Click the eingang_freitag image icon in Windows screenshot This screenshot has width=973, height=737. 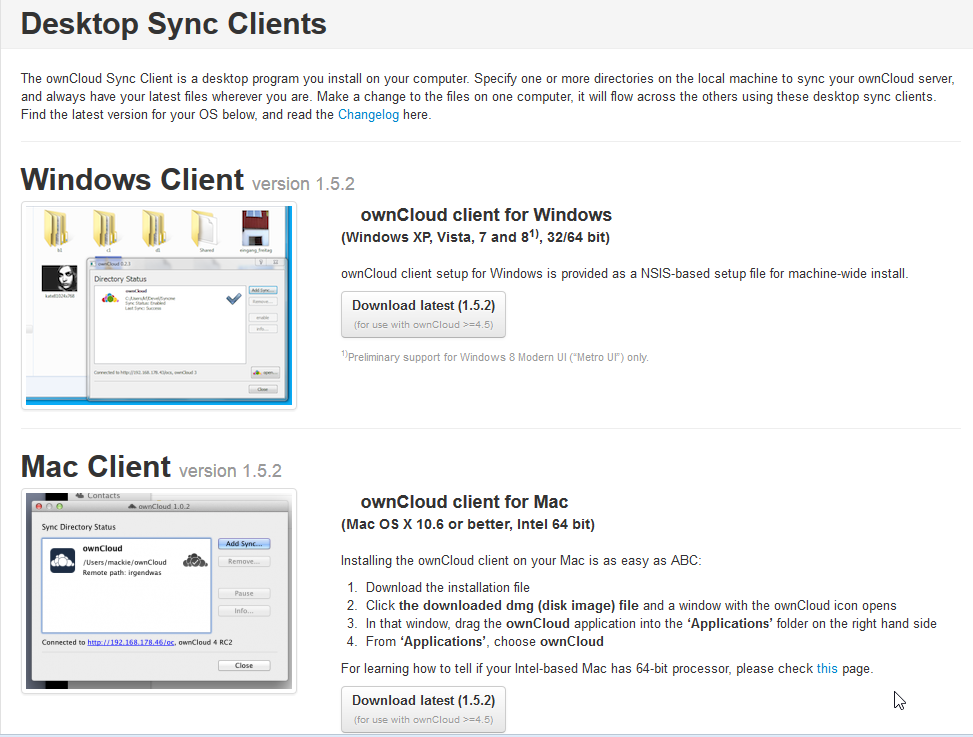tap(256, 229)
